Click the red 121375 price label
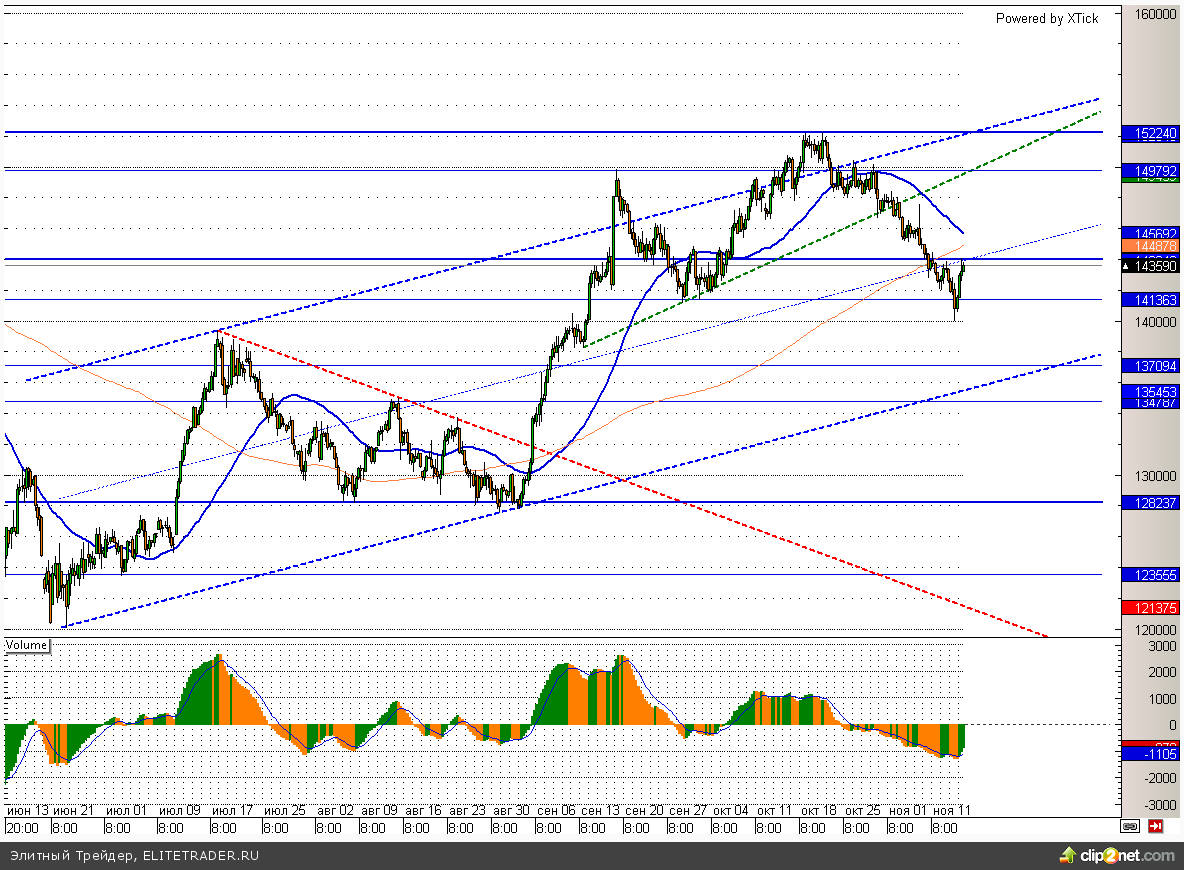The height and width of the screenshot is (870, 1184). 1150,607
